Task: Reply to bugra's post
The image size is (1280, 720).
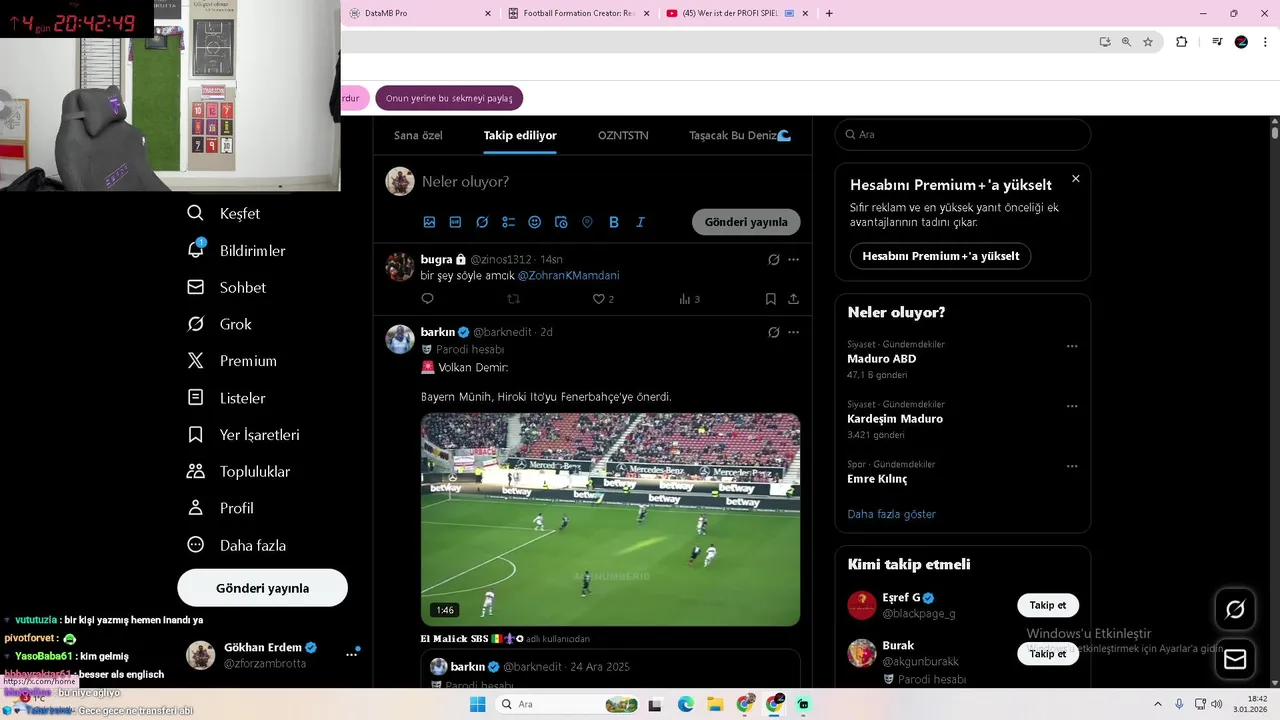Action: [428, 299]
